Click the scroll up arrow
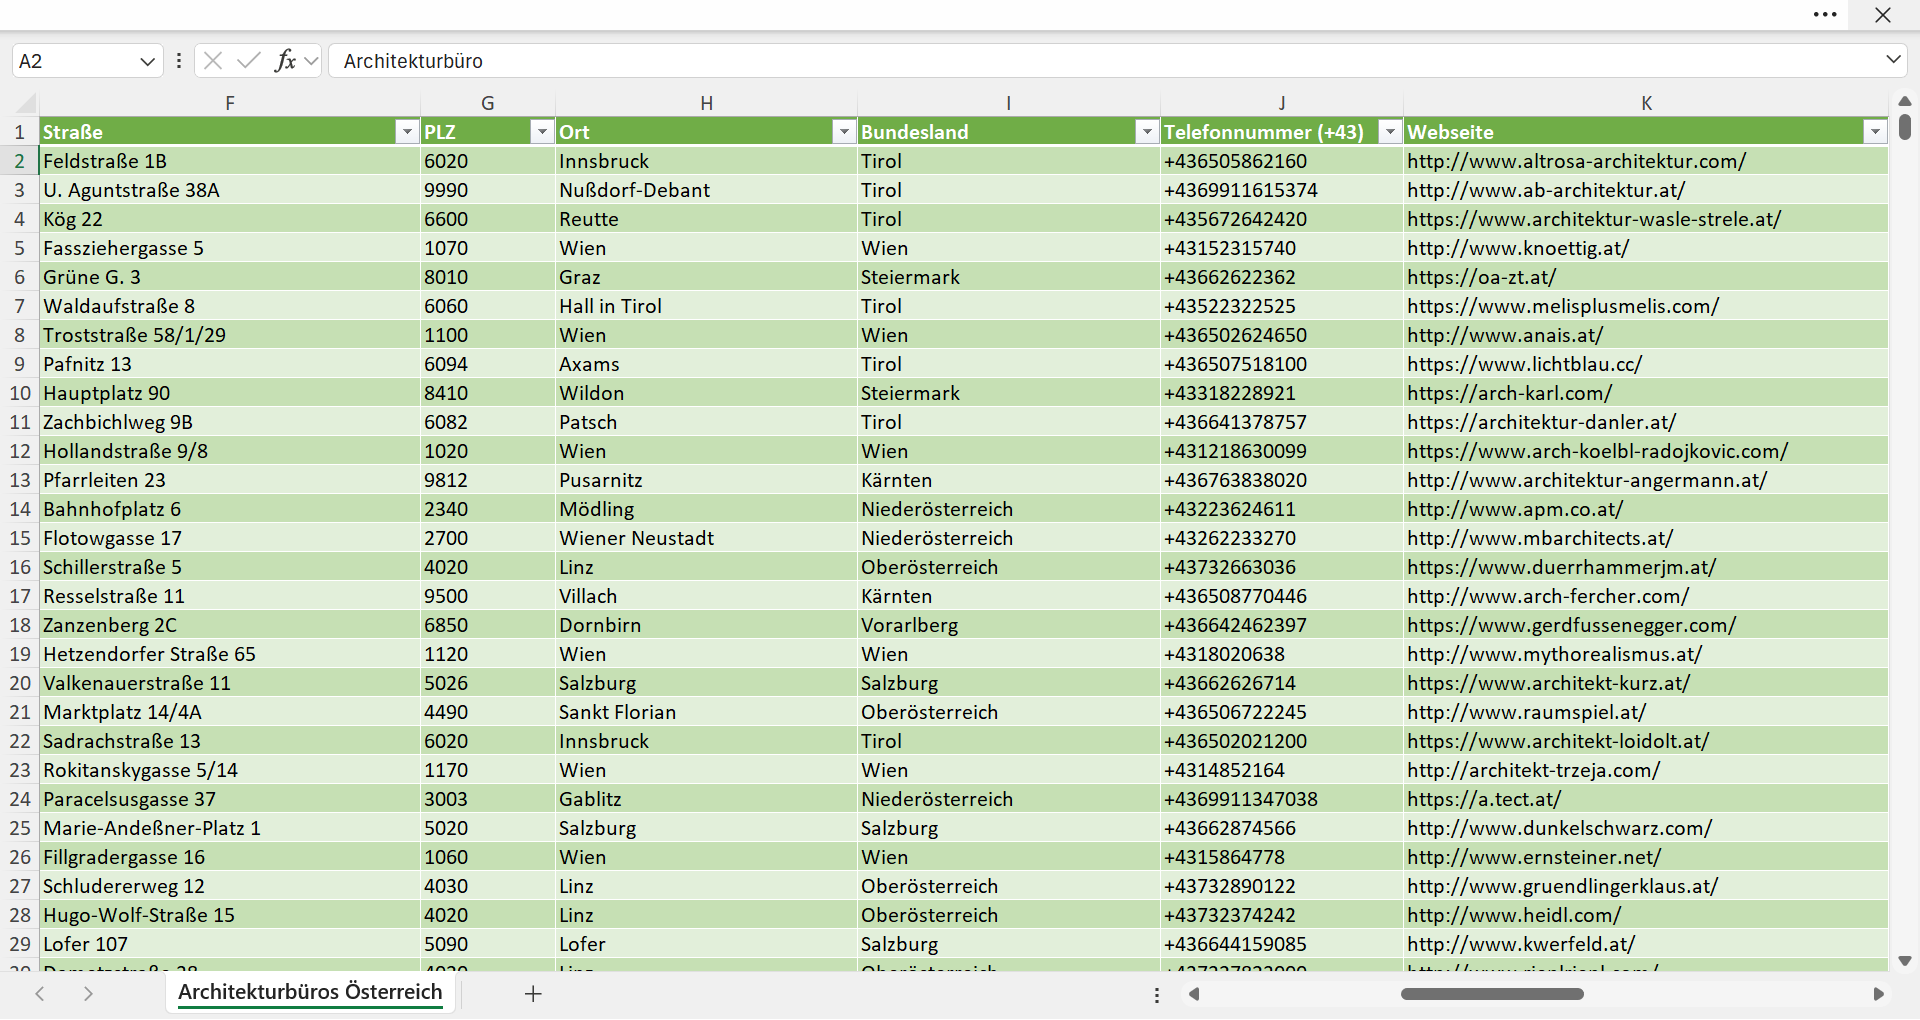Viewport: 1920px width, 1020px height. click(x=1904, y=101)
